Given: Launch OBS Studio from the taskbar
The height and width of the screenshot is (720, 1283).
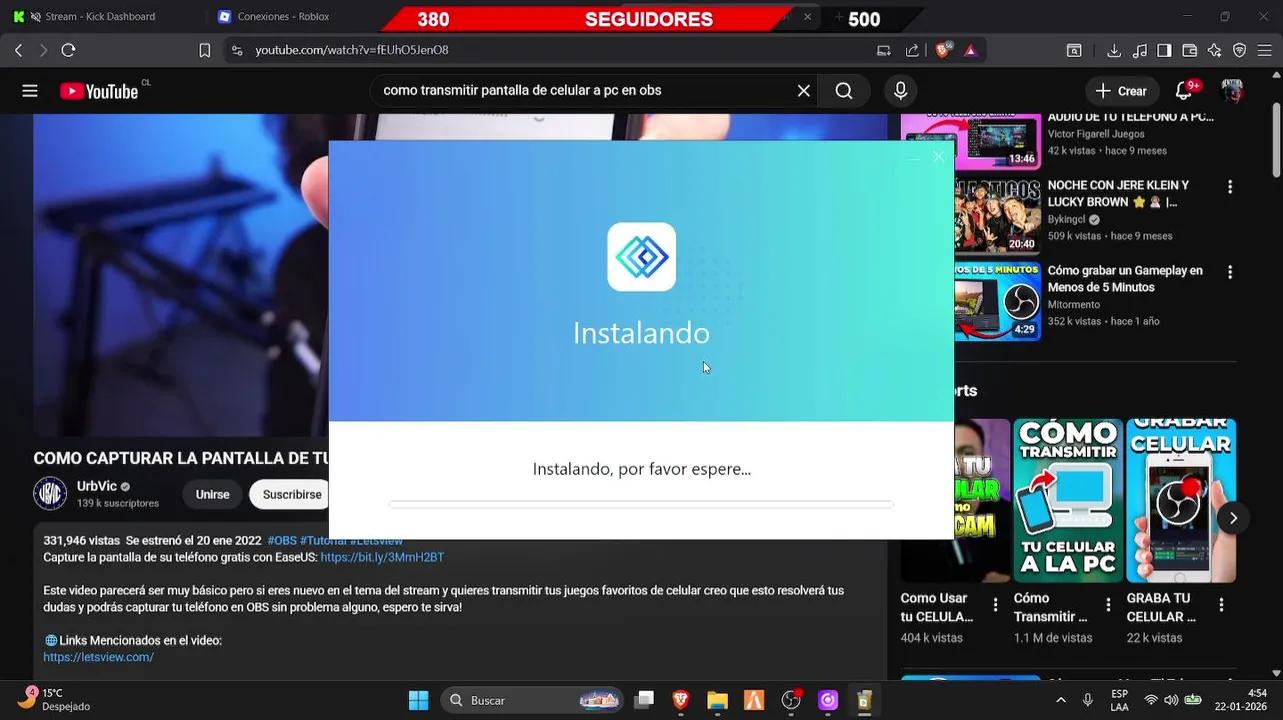Looking at the screenshot, I should click(790, 700).
